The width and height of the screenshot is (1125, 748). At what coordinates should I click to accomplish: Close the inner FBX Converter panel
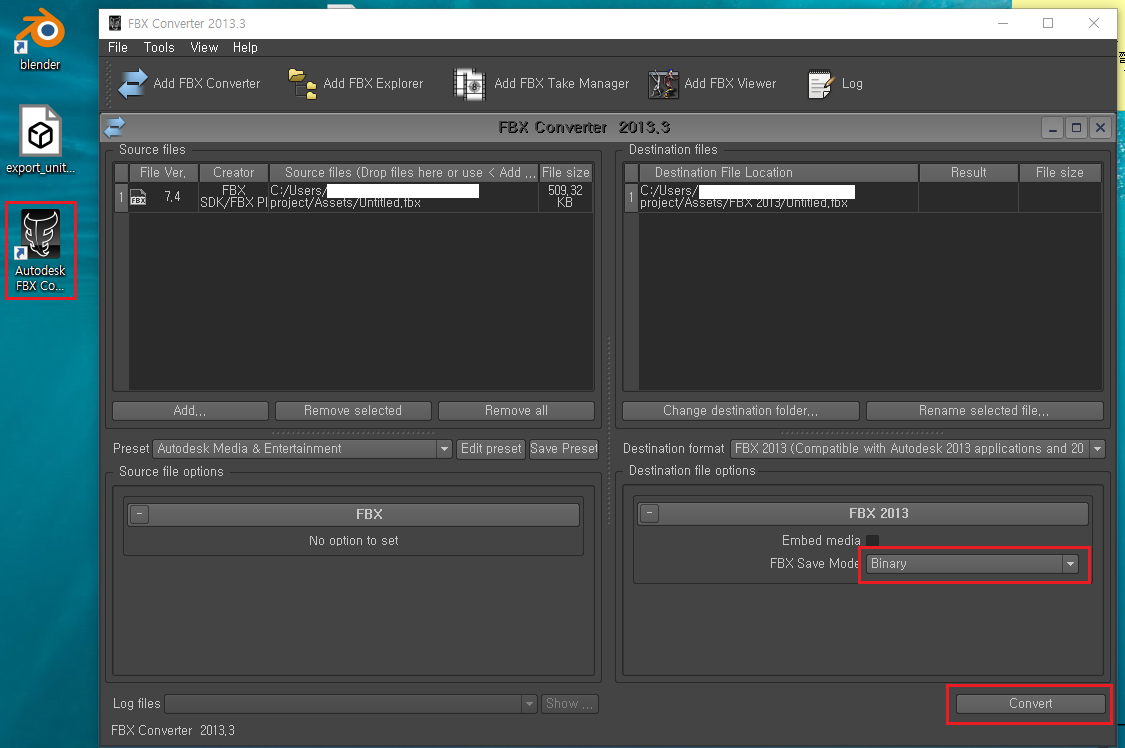1100,128
